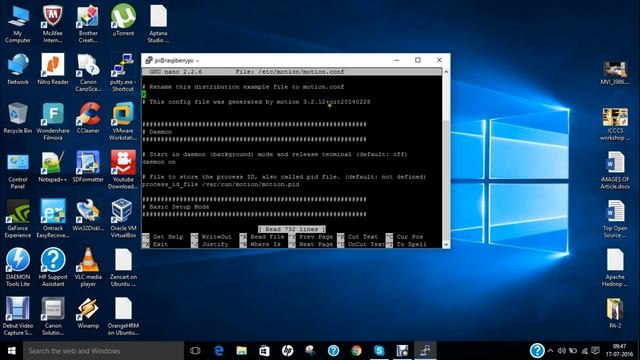Open DAEMON Tools Lite shortcut

click(x=18, y=268)
